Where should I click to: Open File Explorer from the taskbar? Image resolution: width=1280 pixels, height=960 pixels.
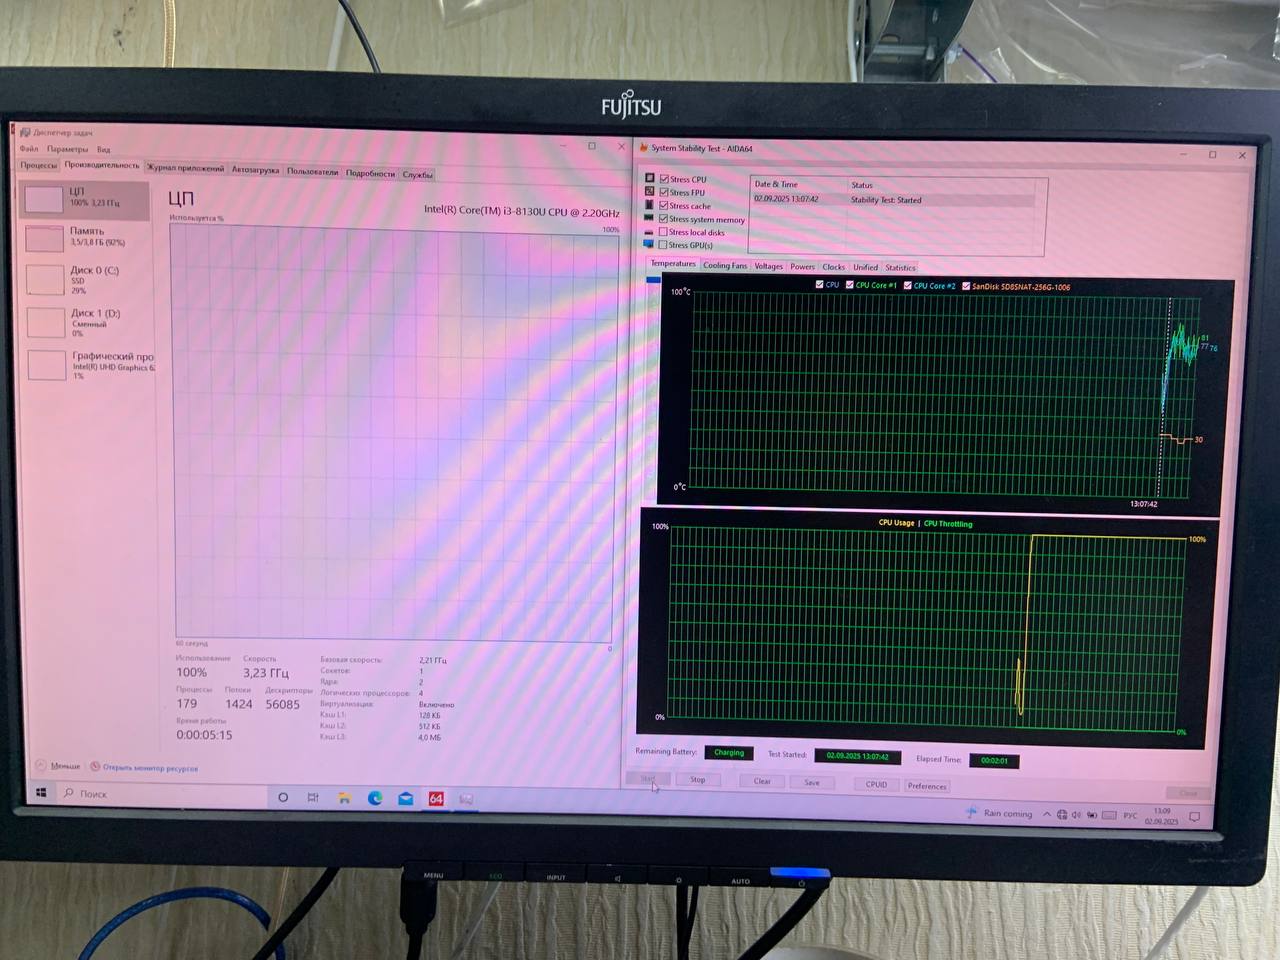344,798
